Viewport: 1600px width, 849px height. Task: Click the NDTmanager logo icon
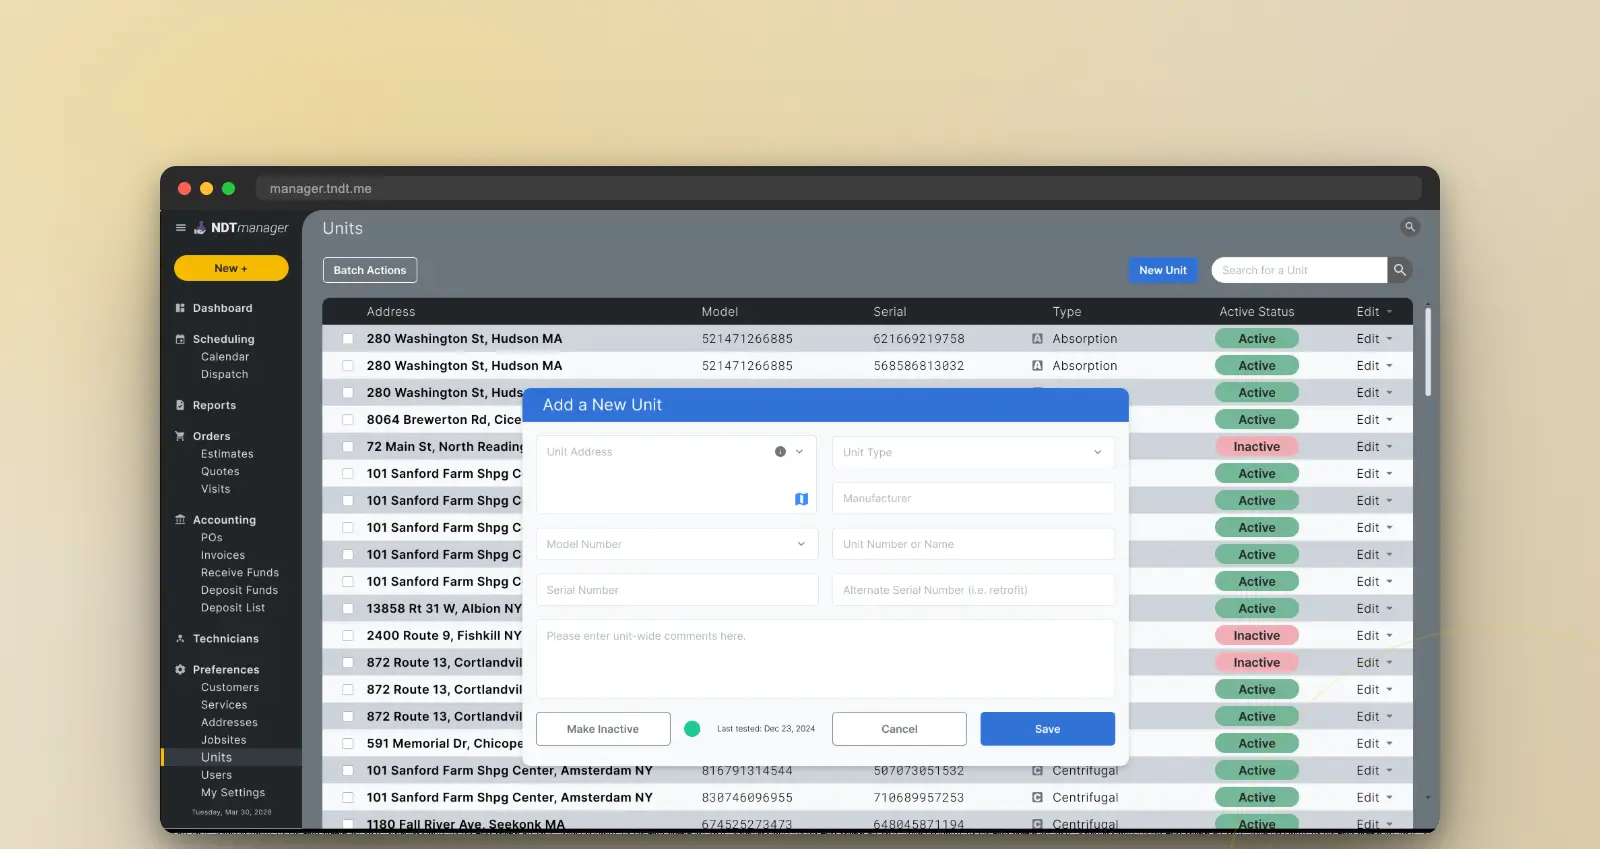pos(200,228)
